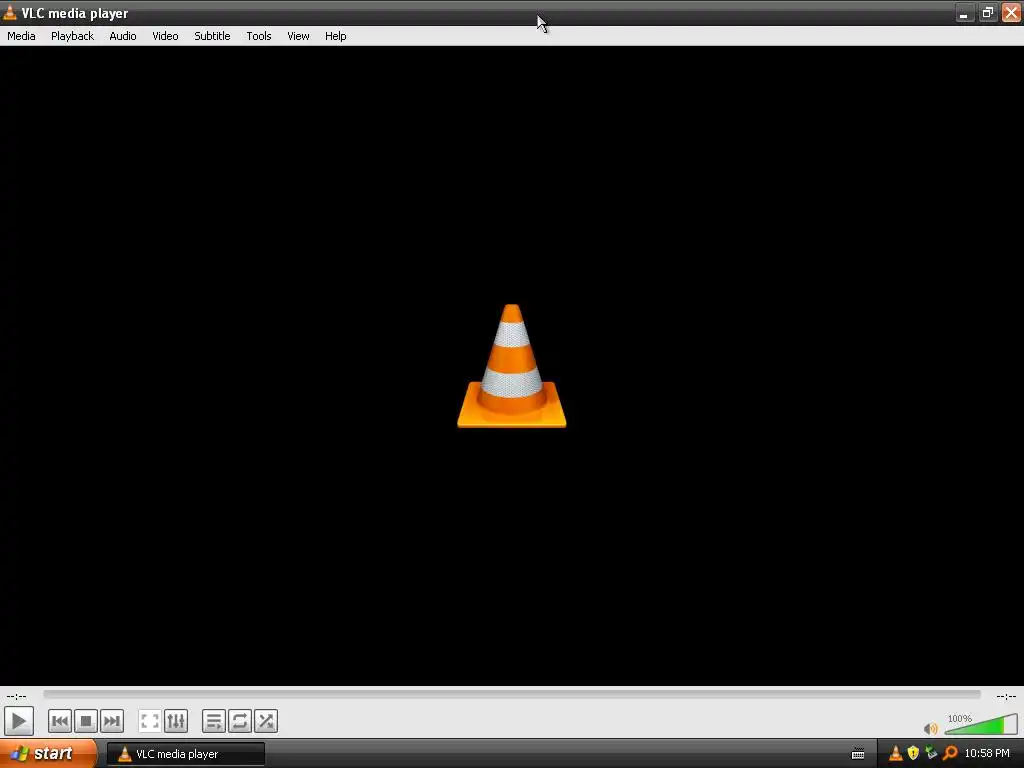Toggle remaining time display on right
Screen dimensions: 1024x768
point(1006,696)
